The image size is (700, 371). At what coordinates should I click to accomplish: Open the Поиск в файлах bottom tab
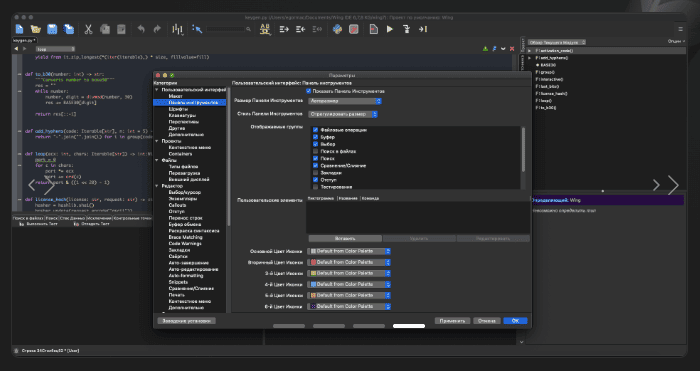[28, 218]
